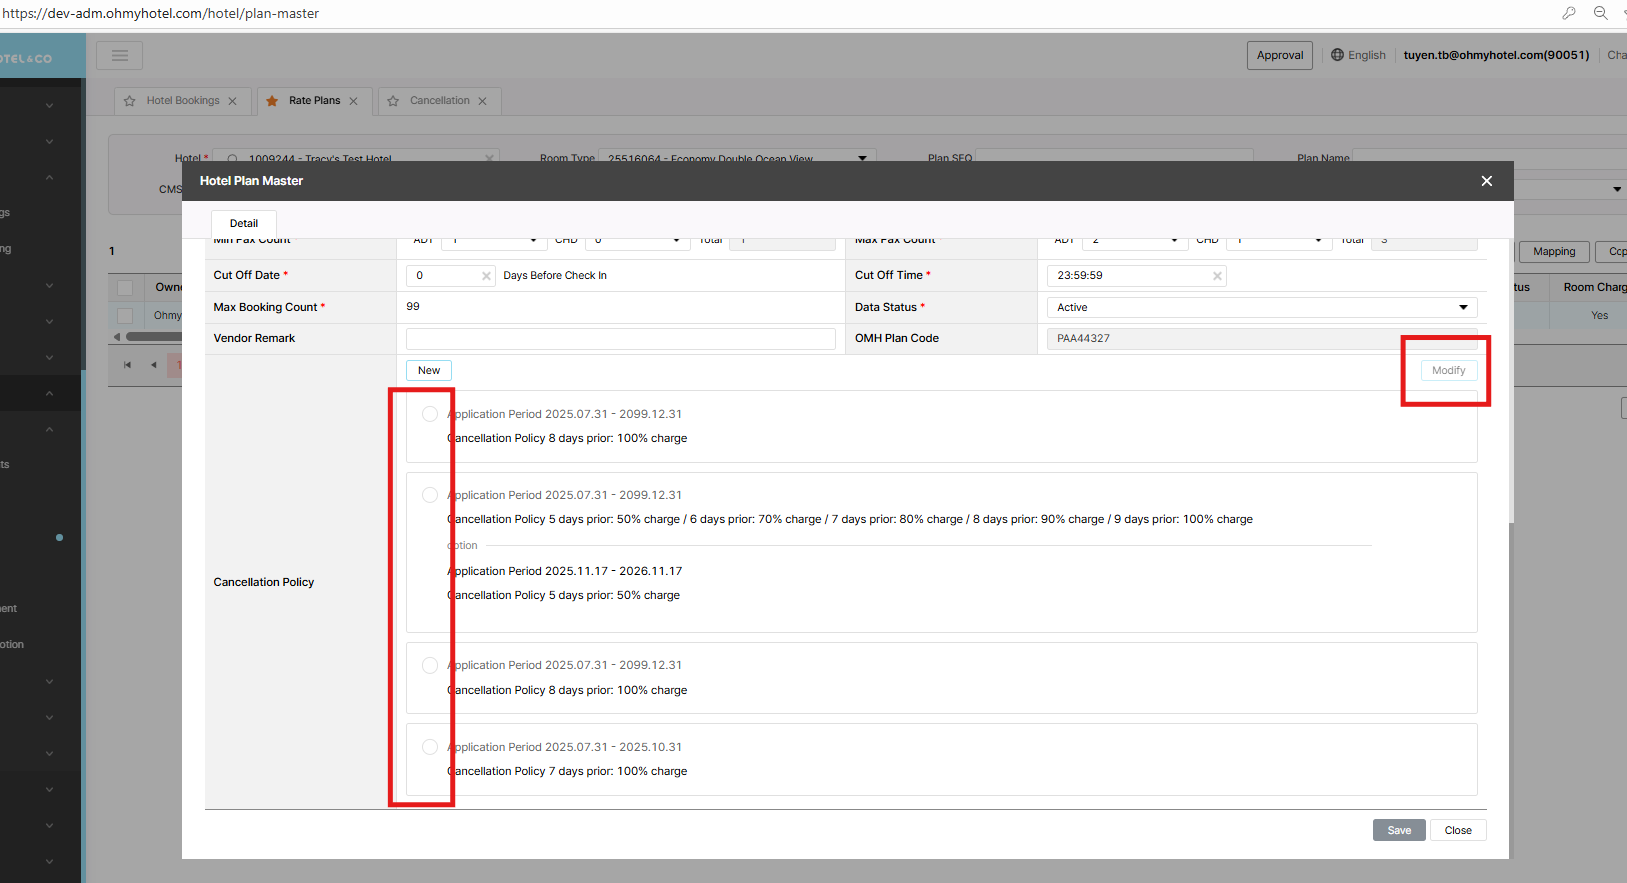Image resolution: width=1627 pixels, height=883 pixels.
Task: Click the browser password key icon
Action: tap(1568, 13)
